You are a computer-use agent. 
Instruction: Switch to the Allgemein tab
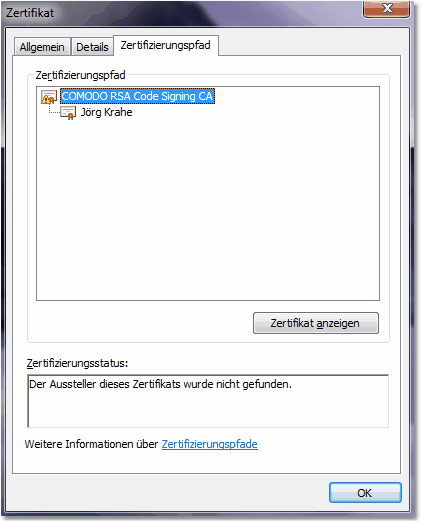[42, 47]
